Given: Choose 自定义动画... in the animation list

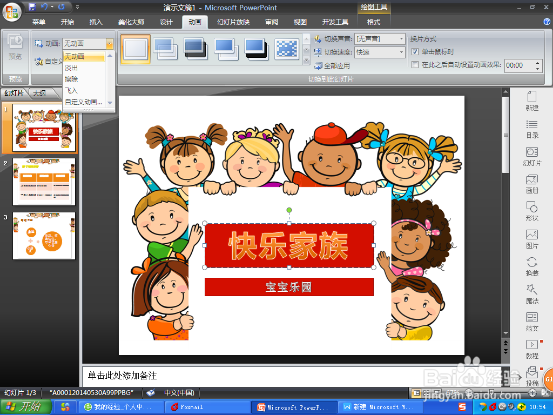Looking at the screenshot, I should [84, 102].
